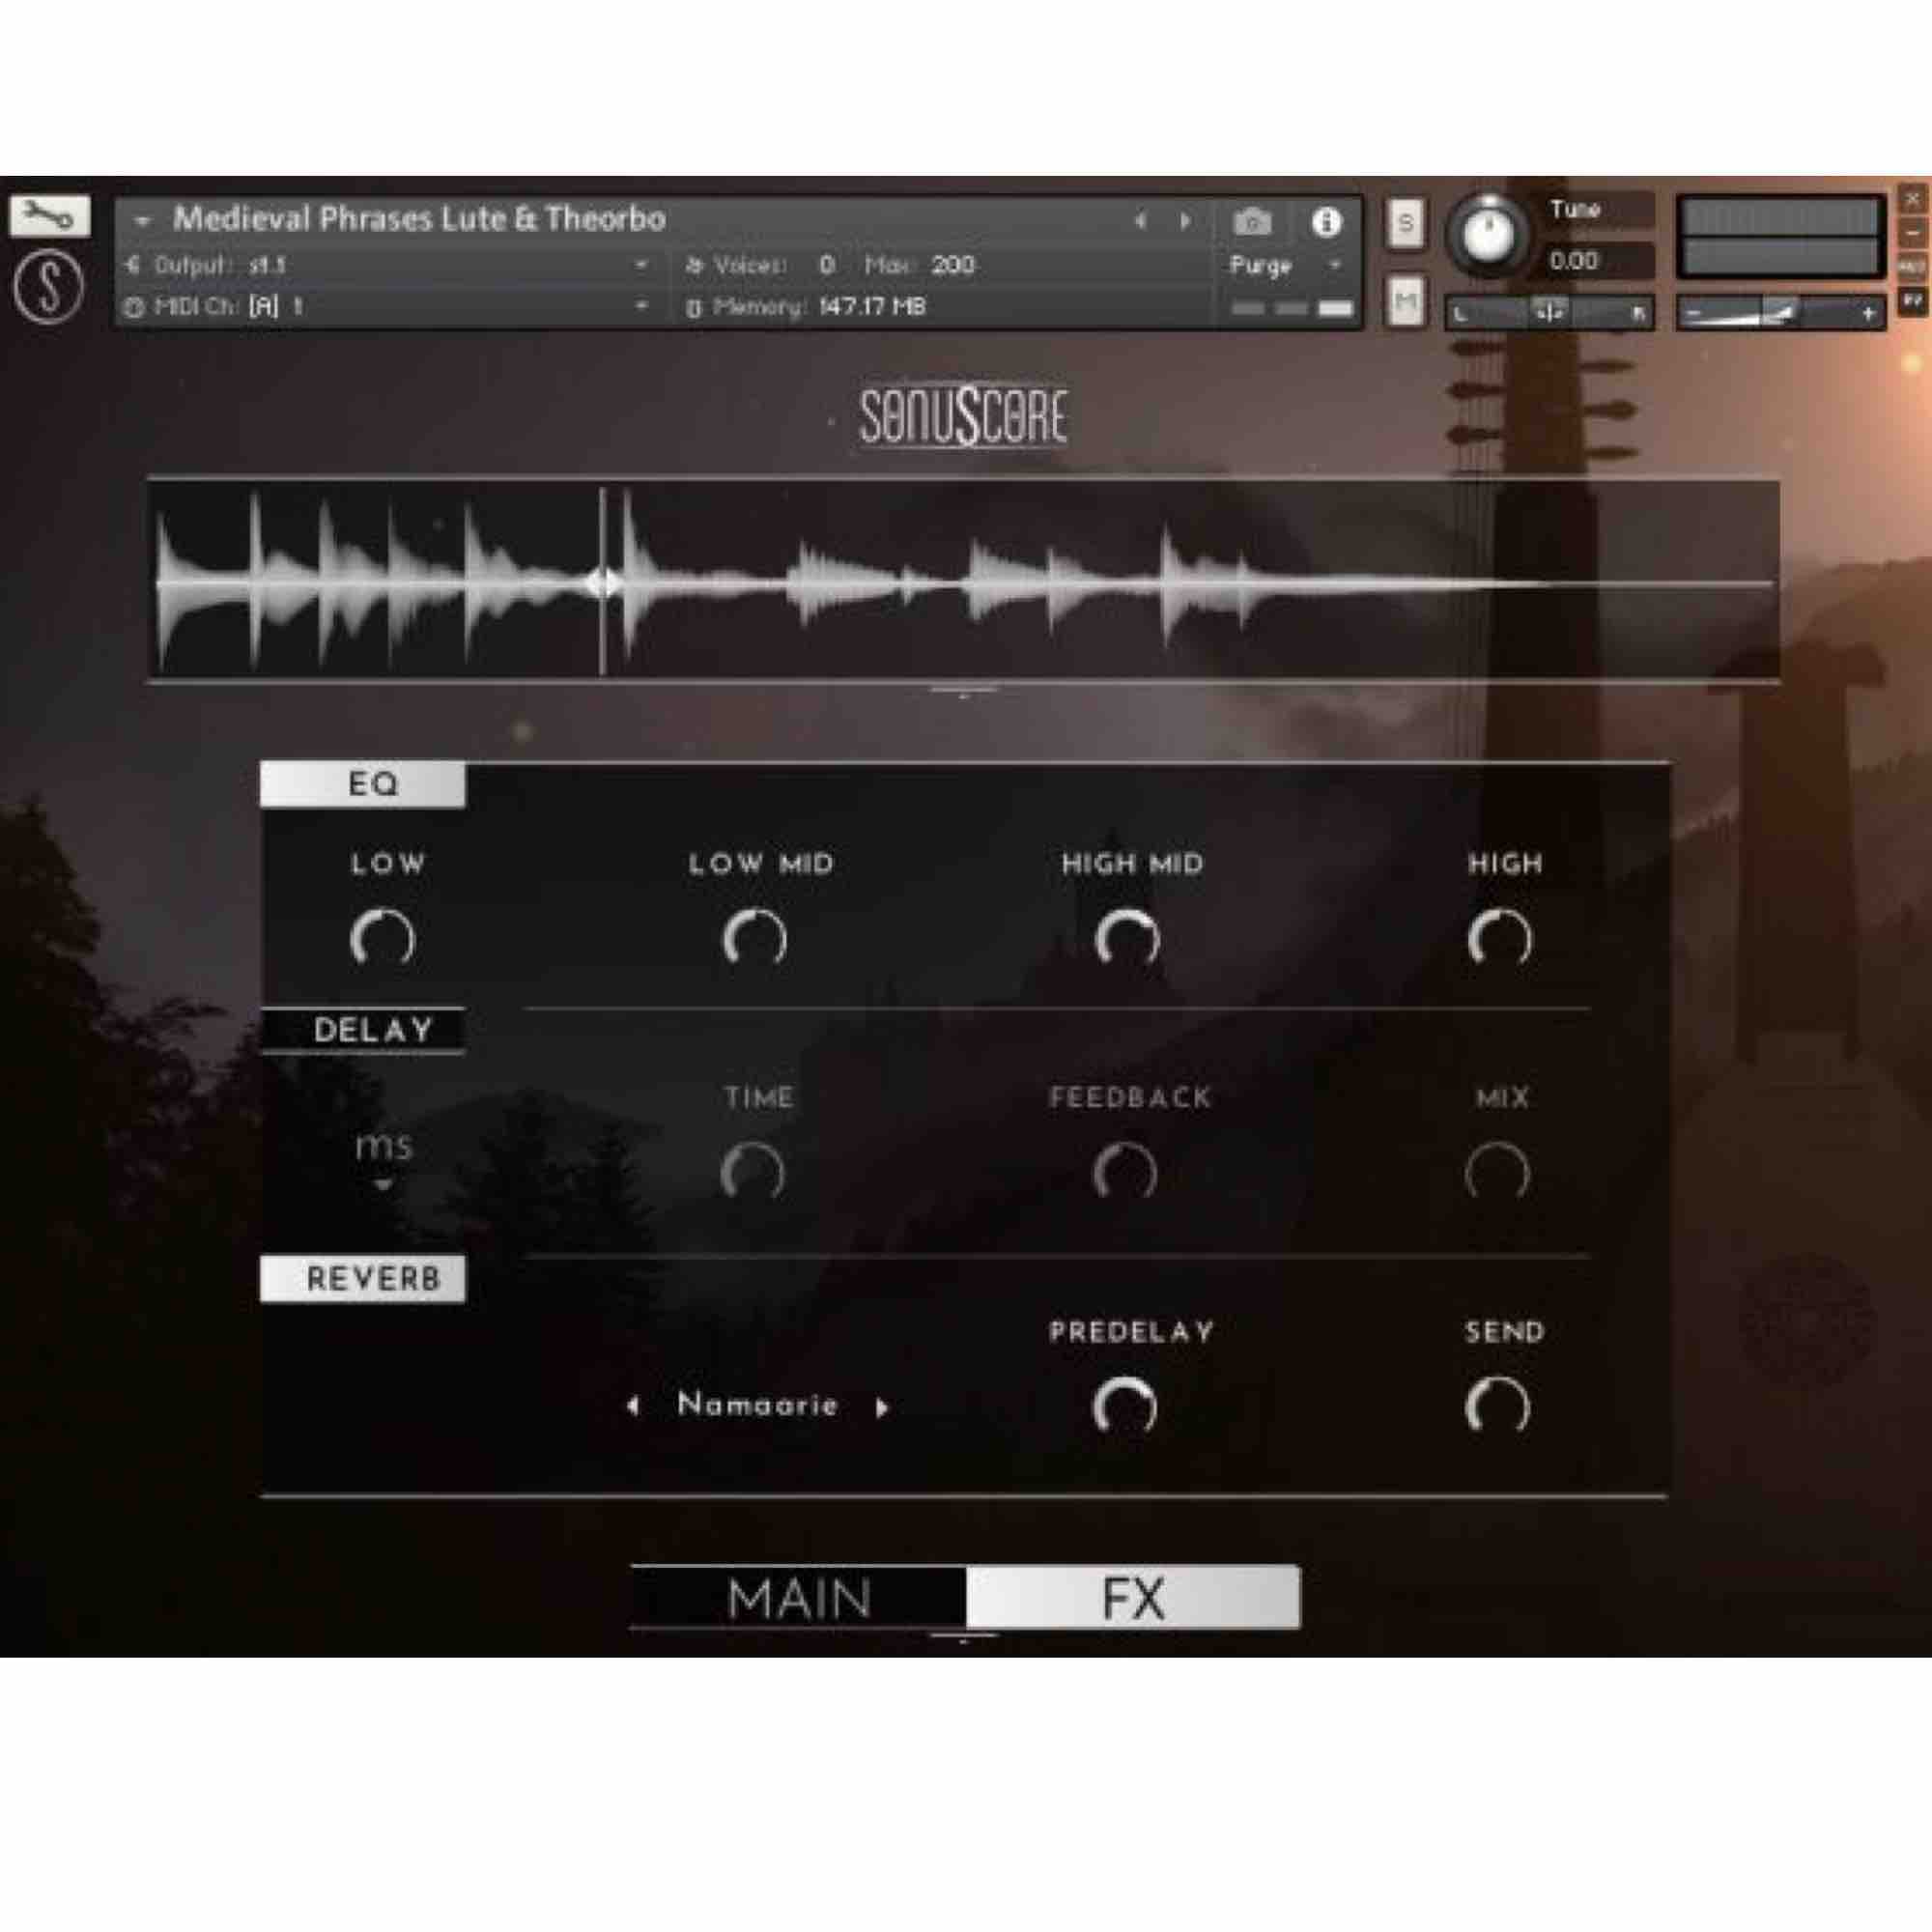Click the reverb PREDELAY knob
This screenshot has width=1932, height=1932.
pos(1125,1406)
